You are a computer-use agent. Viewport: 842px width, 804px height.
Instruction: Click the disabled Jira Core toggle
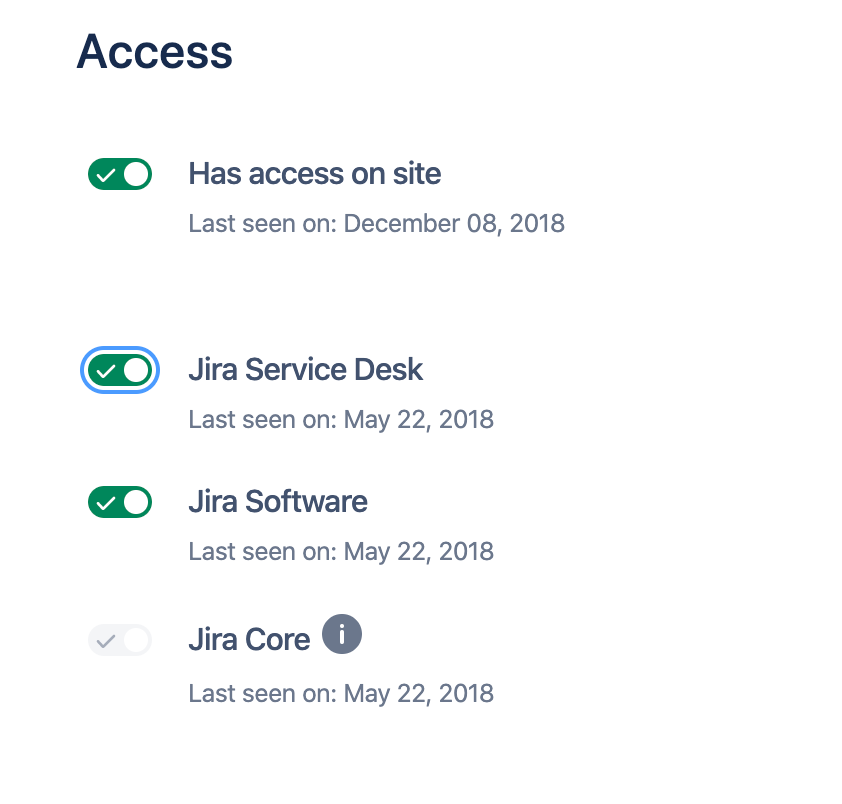click(x=120, y=639)
